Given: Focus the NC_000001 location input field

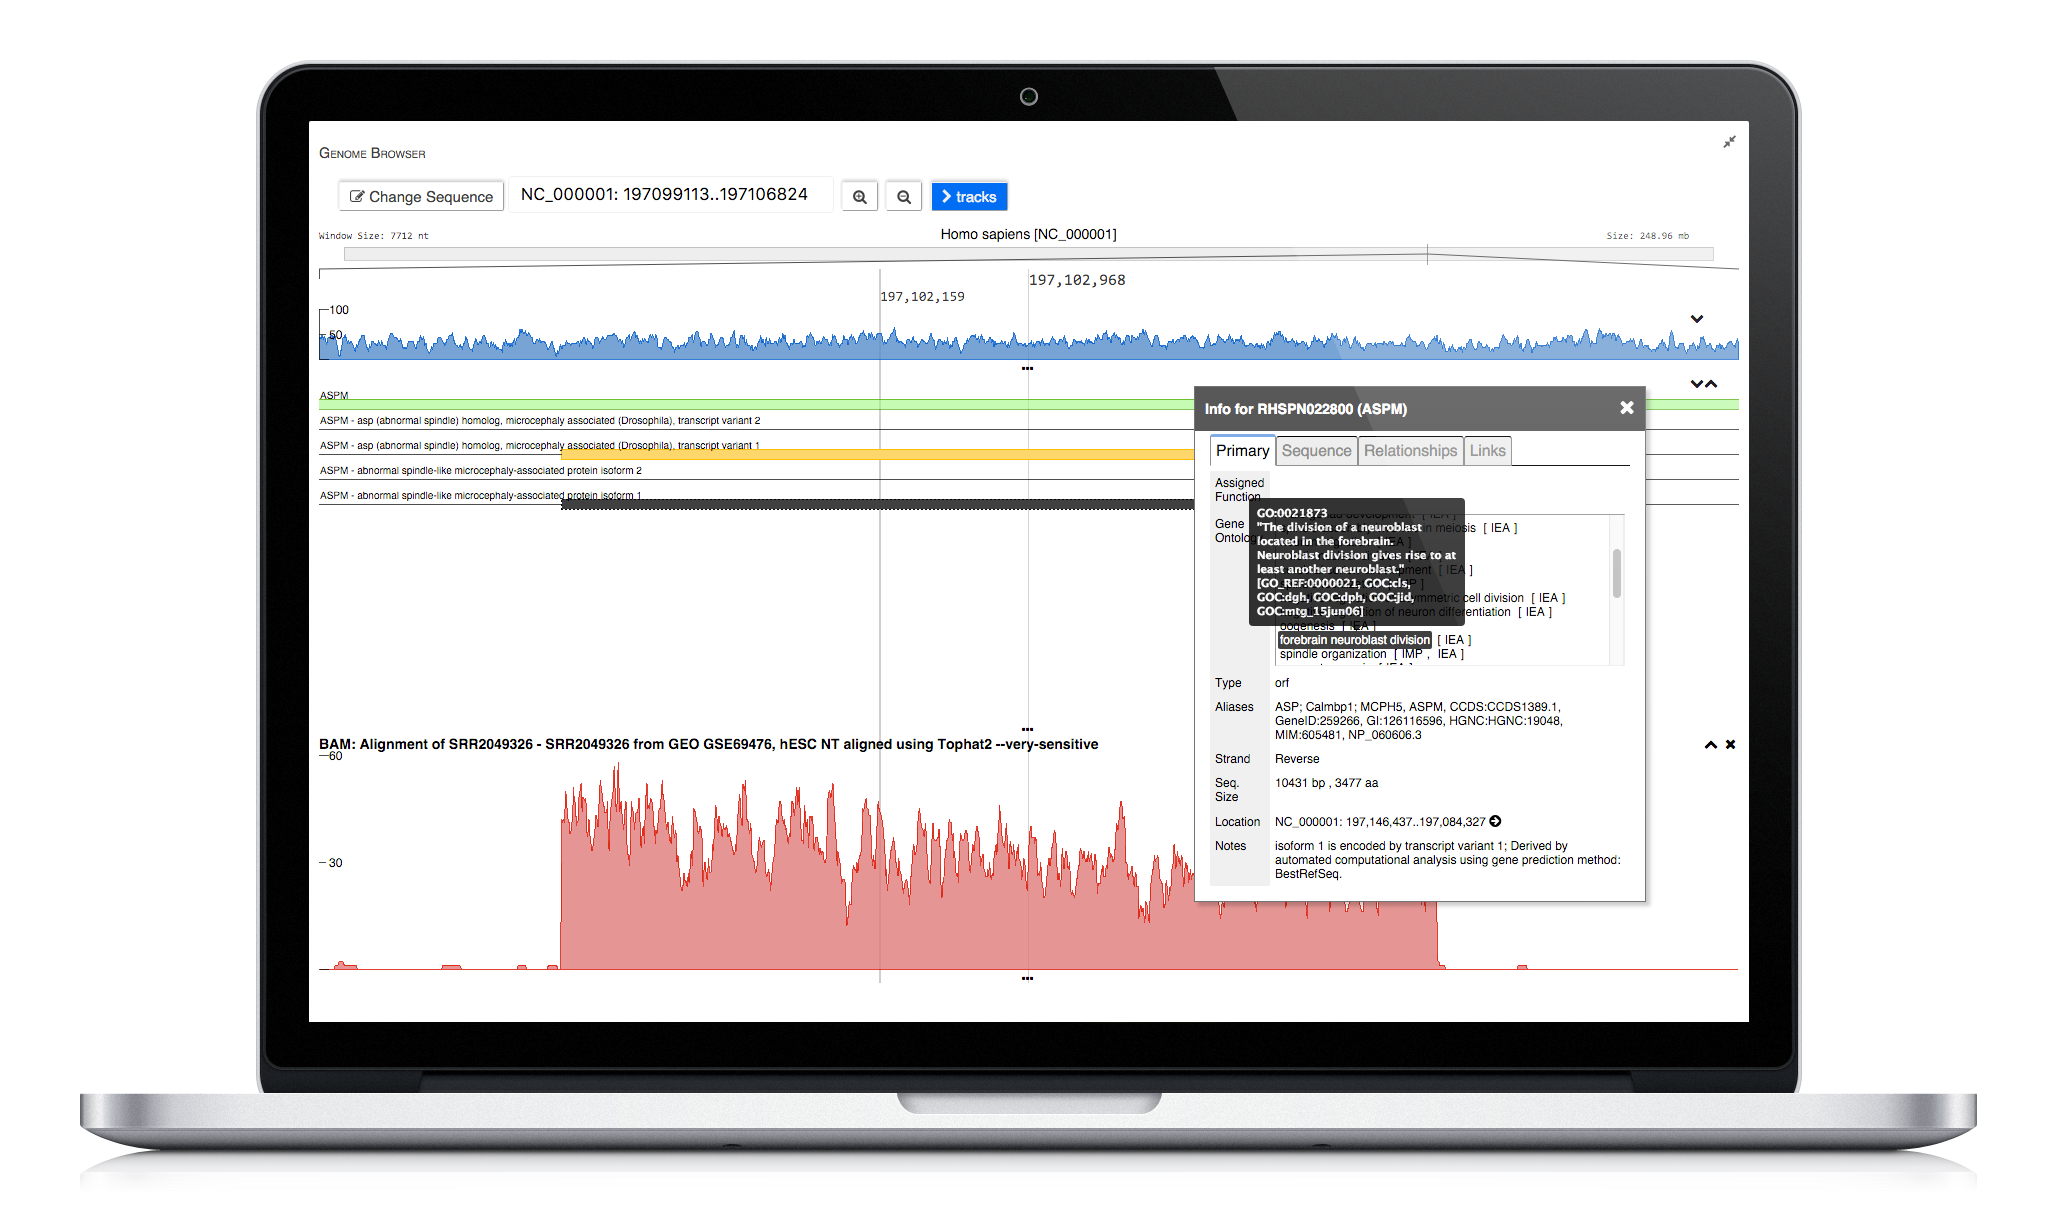Looking at the screenshot, I should point(671,195).
